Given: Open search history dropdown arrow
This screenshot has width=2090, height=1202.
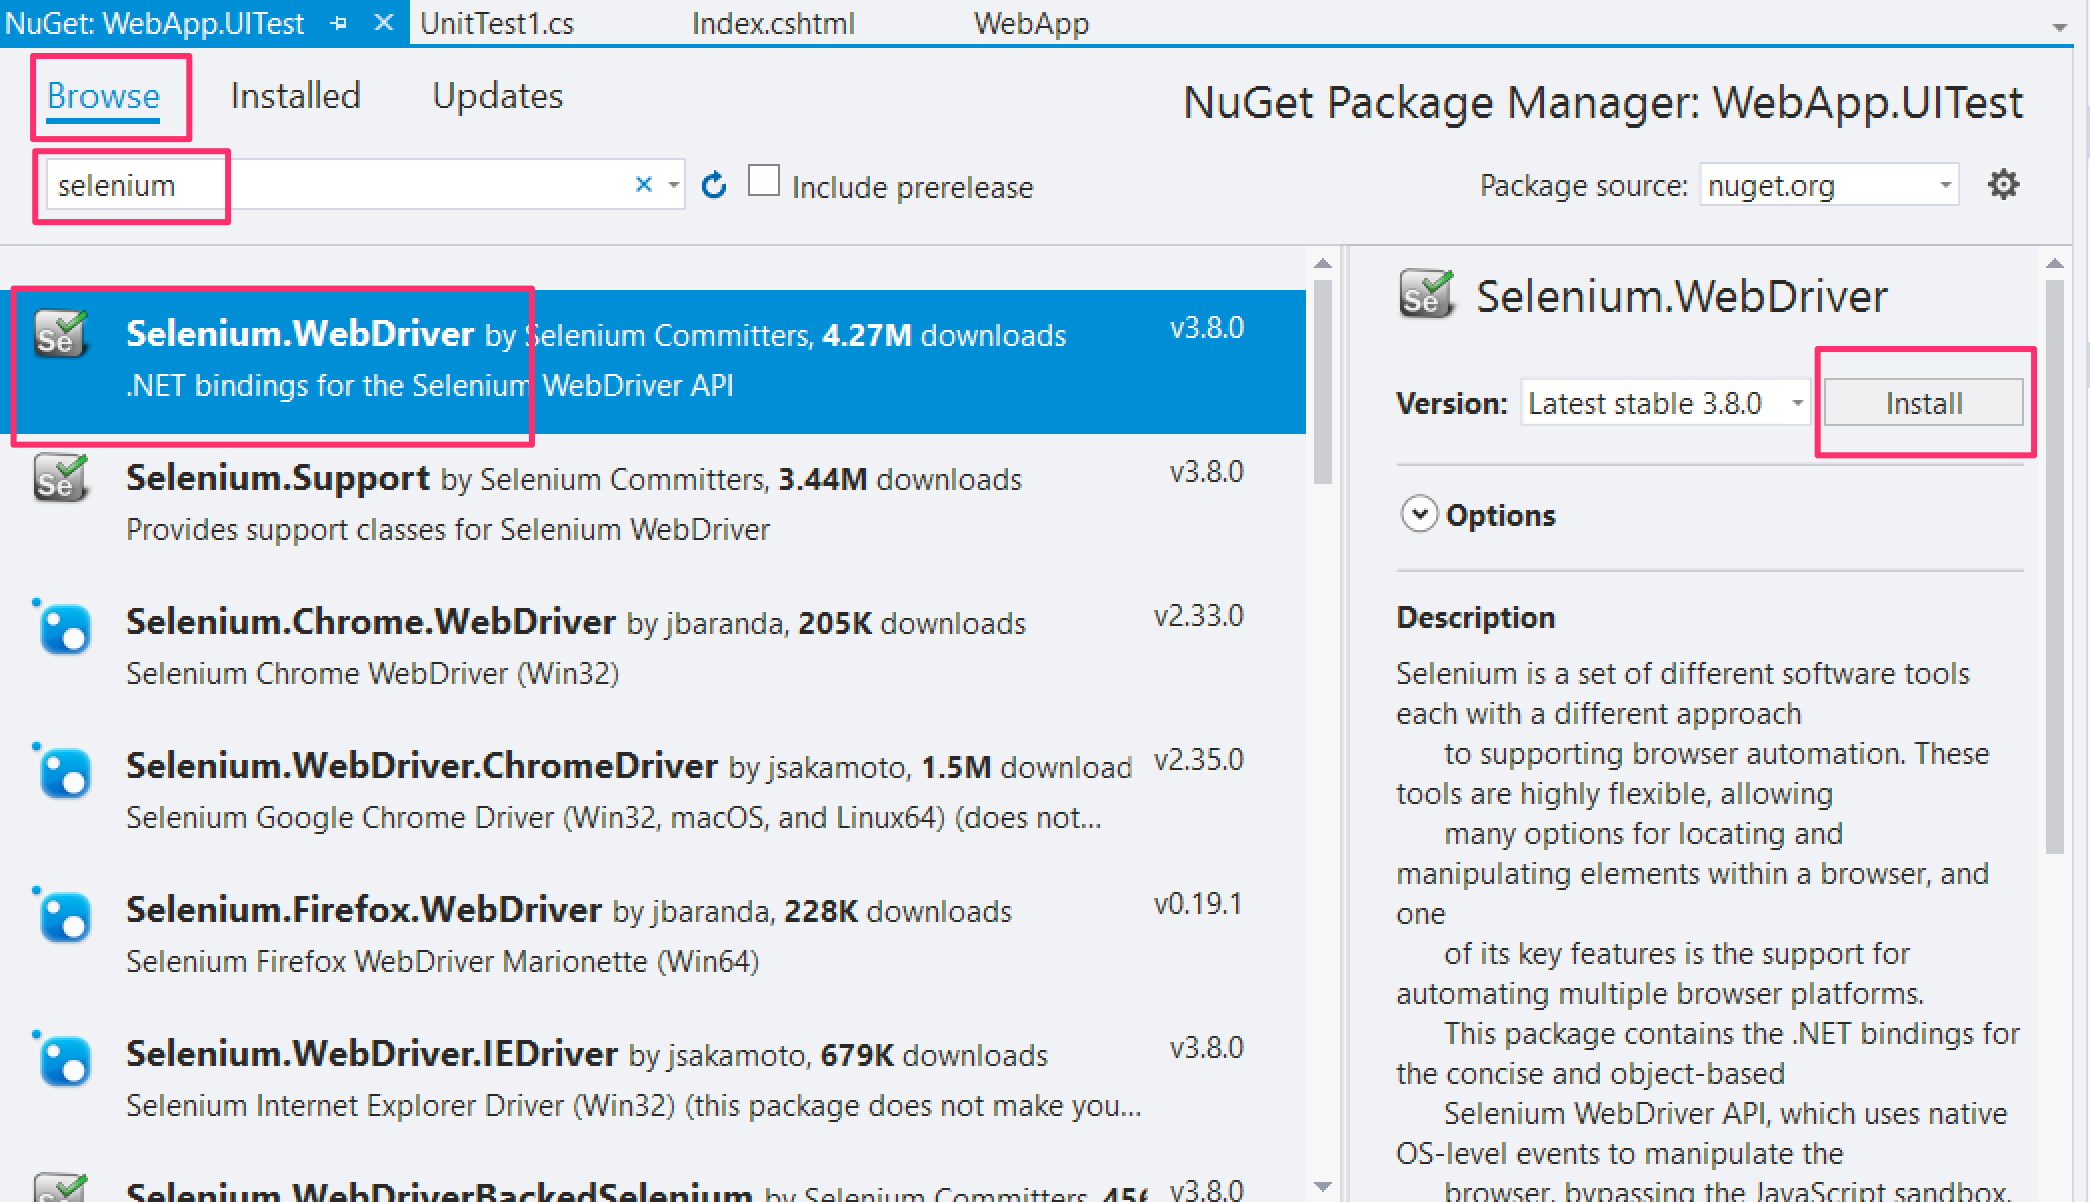Looking at the screenshot, I should pyautogui.click(x=674, y=185).
